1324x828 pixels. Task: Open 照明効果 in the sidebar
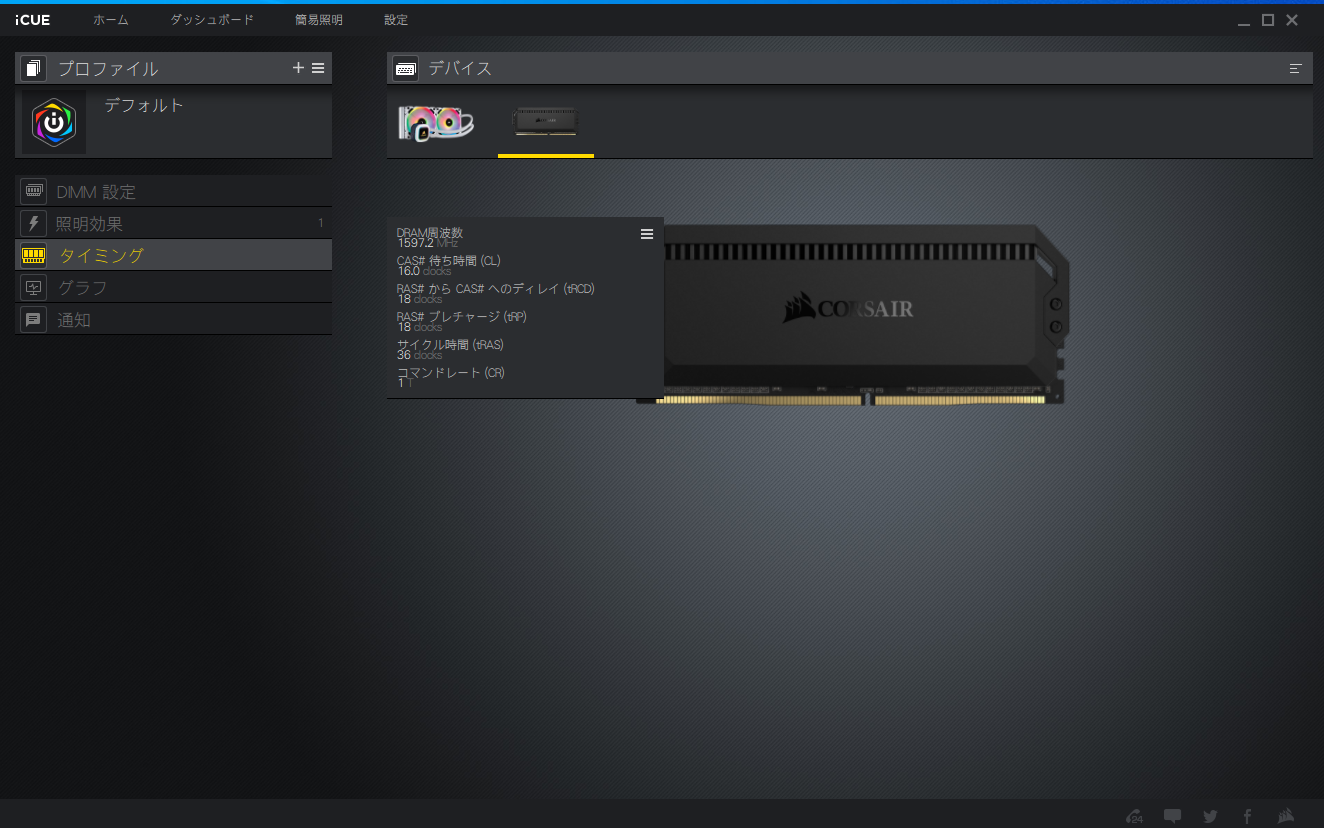pos(173,224)
